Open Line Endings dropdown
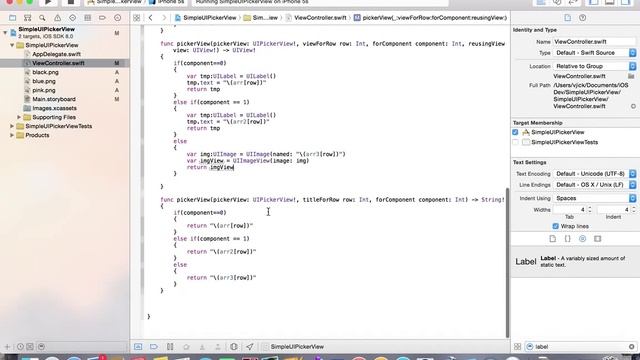Viewport: 640px width, 360px height. coord(594,185)
